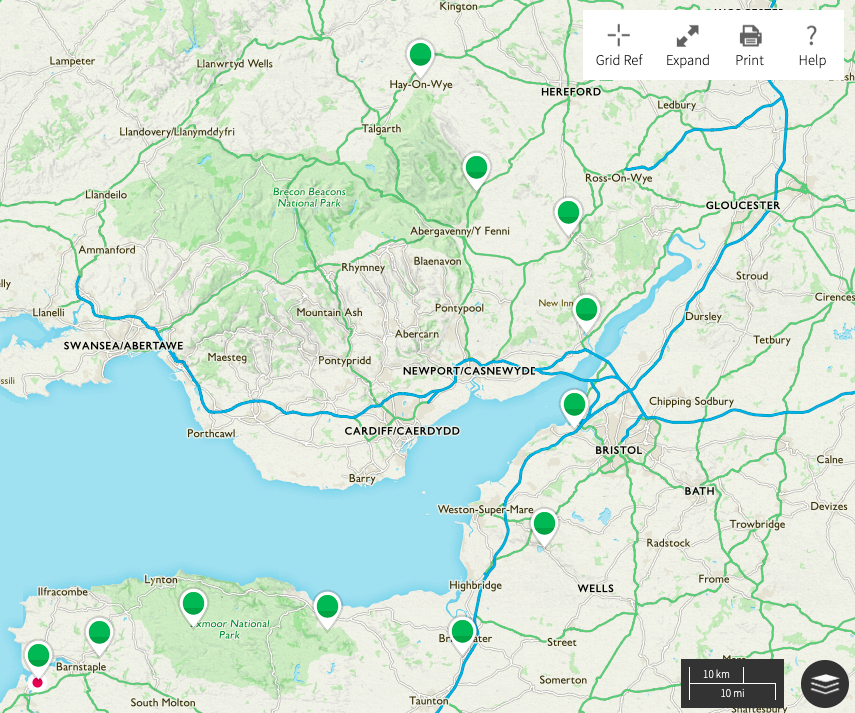
Task: Open the Grid Ref tool
Action: pyautogui.click(x=619, y=46)
